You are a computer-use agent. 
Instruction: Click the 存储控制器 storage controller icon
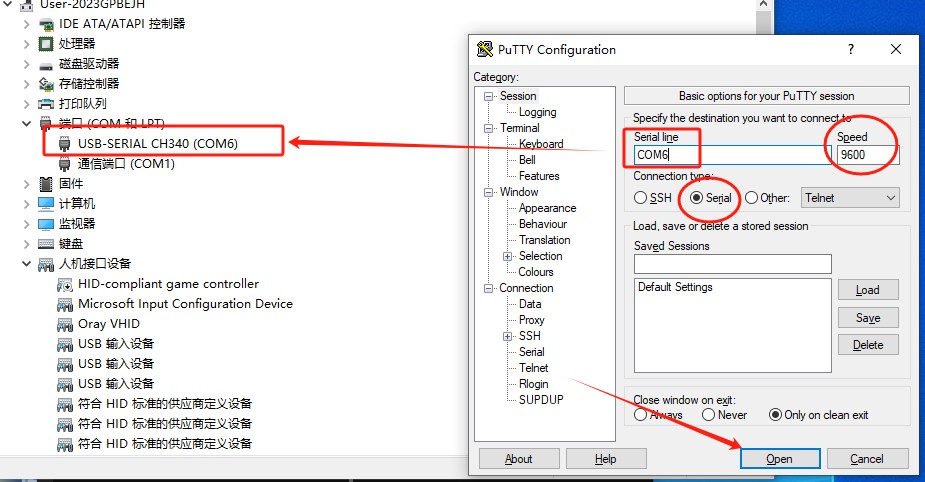pos(46,84)
